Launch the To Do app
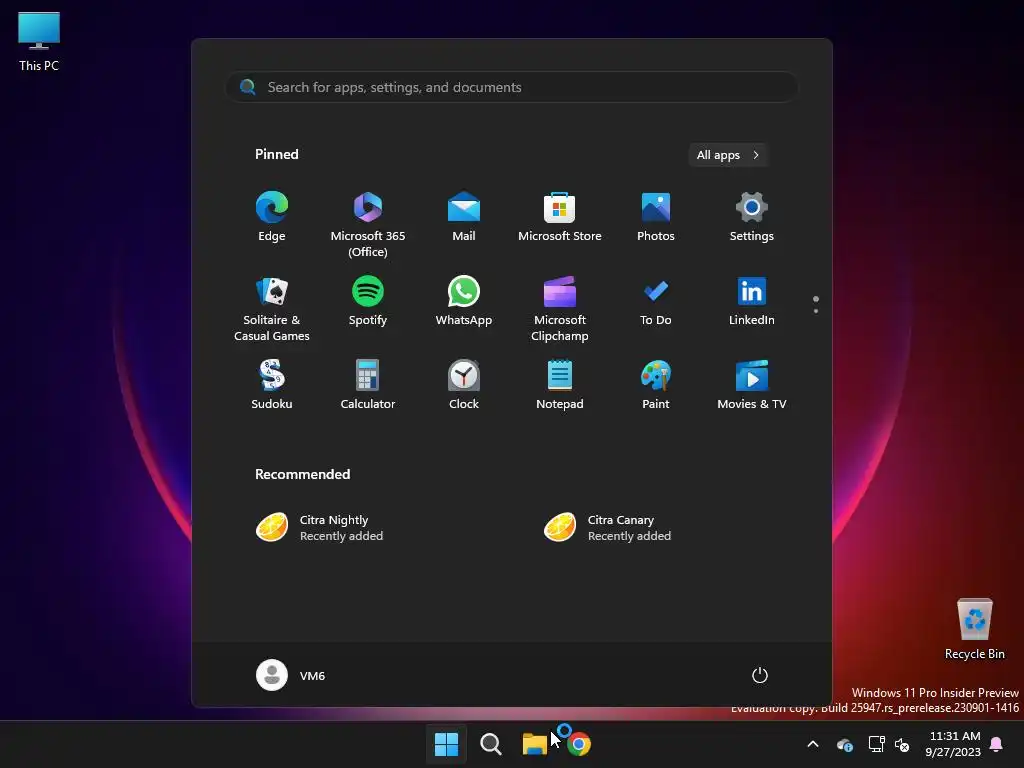 click(x=656, y=301)
